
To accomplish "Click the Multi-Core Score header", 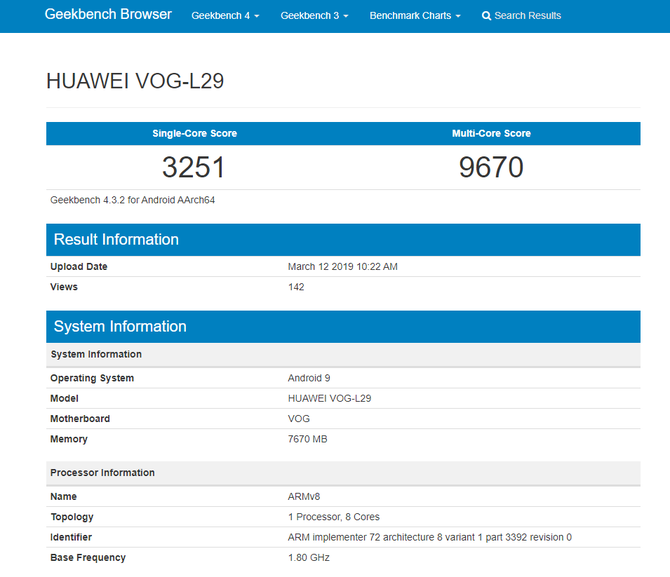I will click(491, 133).
